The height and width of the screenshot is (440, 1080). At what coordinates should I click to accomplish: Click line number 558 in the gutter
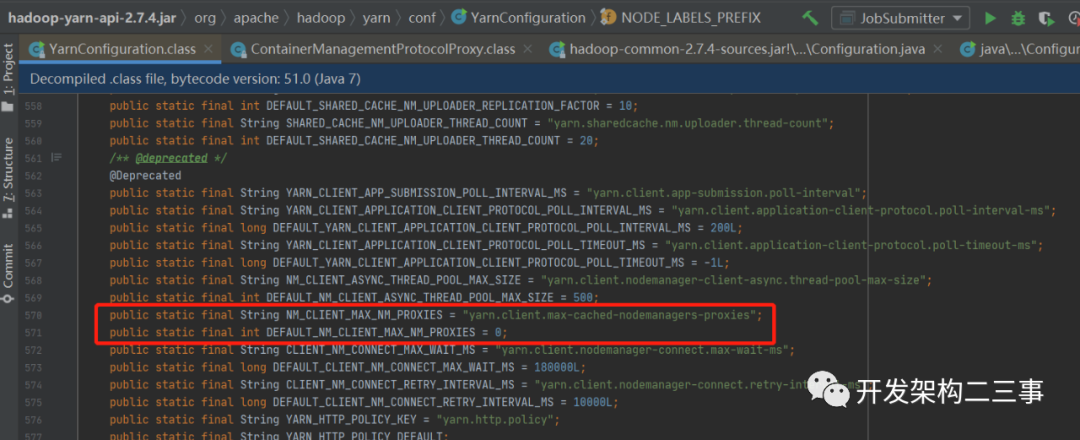tap(33, 107)
